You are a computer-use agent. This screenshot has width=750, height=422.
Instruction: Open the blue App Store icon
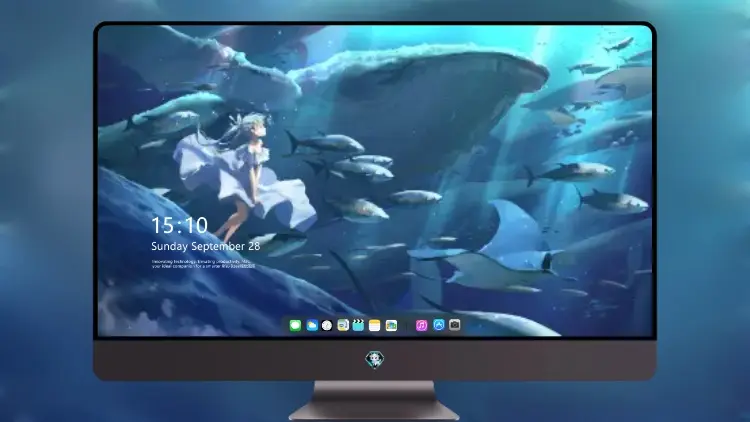[439, 325]
